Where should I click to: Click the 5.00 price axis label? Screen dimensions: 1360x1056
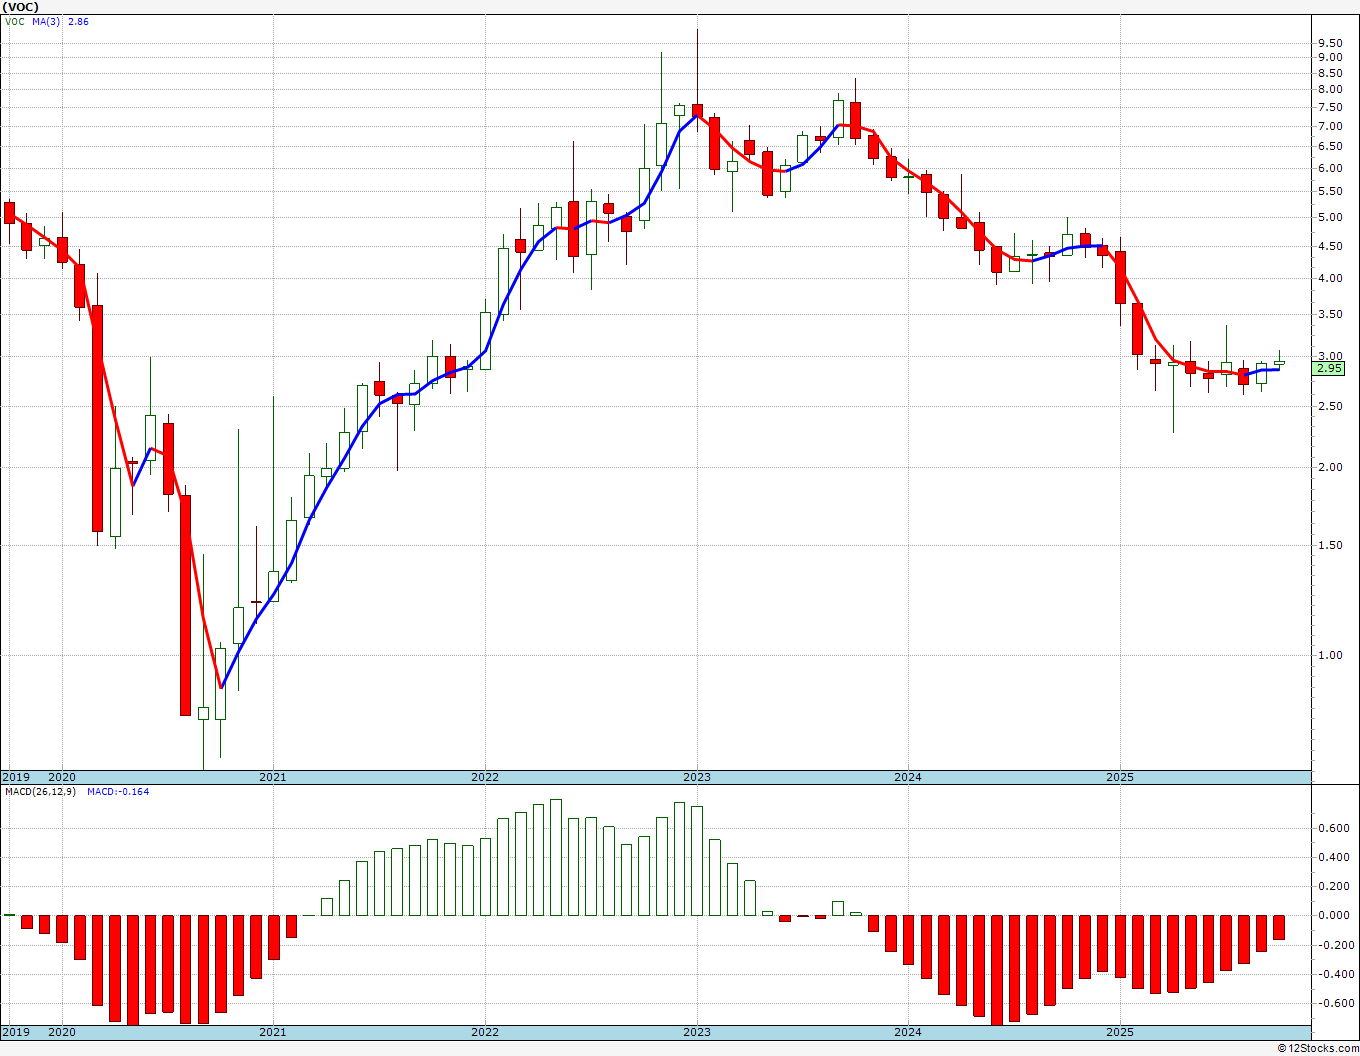[1330, 217]
